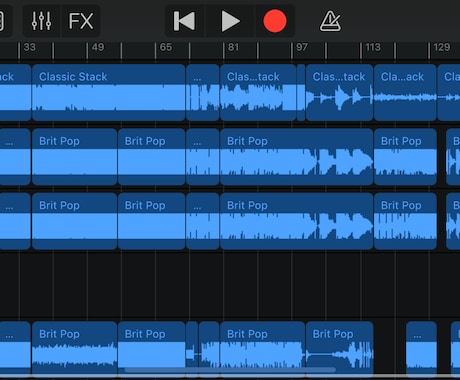Start recording with the red Record button
Viewport: 460px width, 380px height.
pyautogui.click(x=275, y=21)
